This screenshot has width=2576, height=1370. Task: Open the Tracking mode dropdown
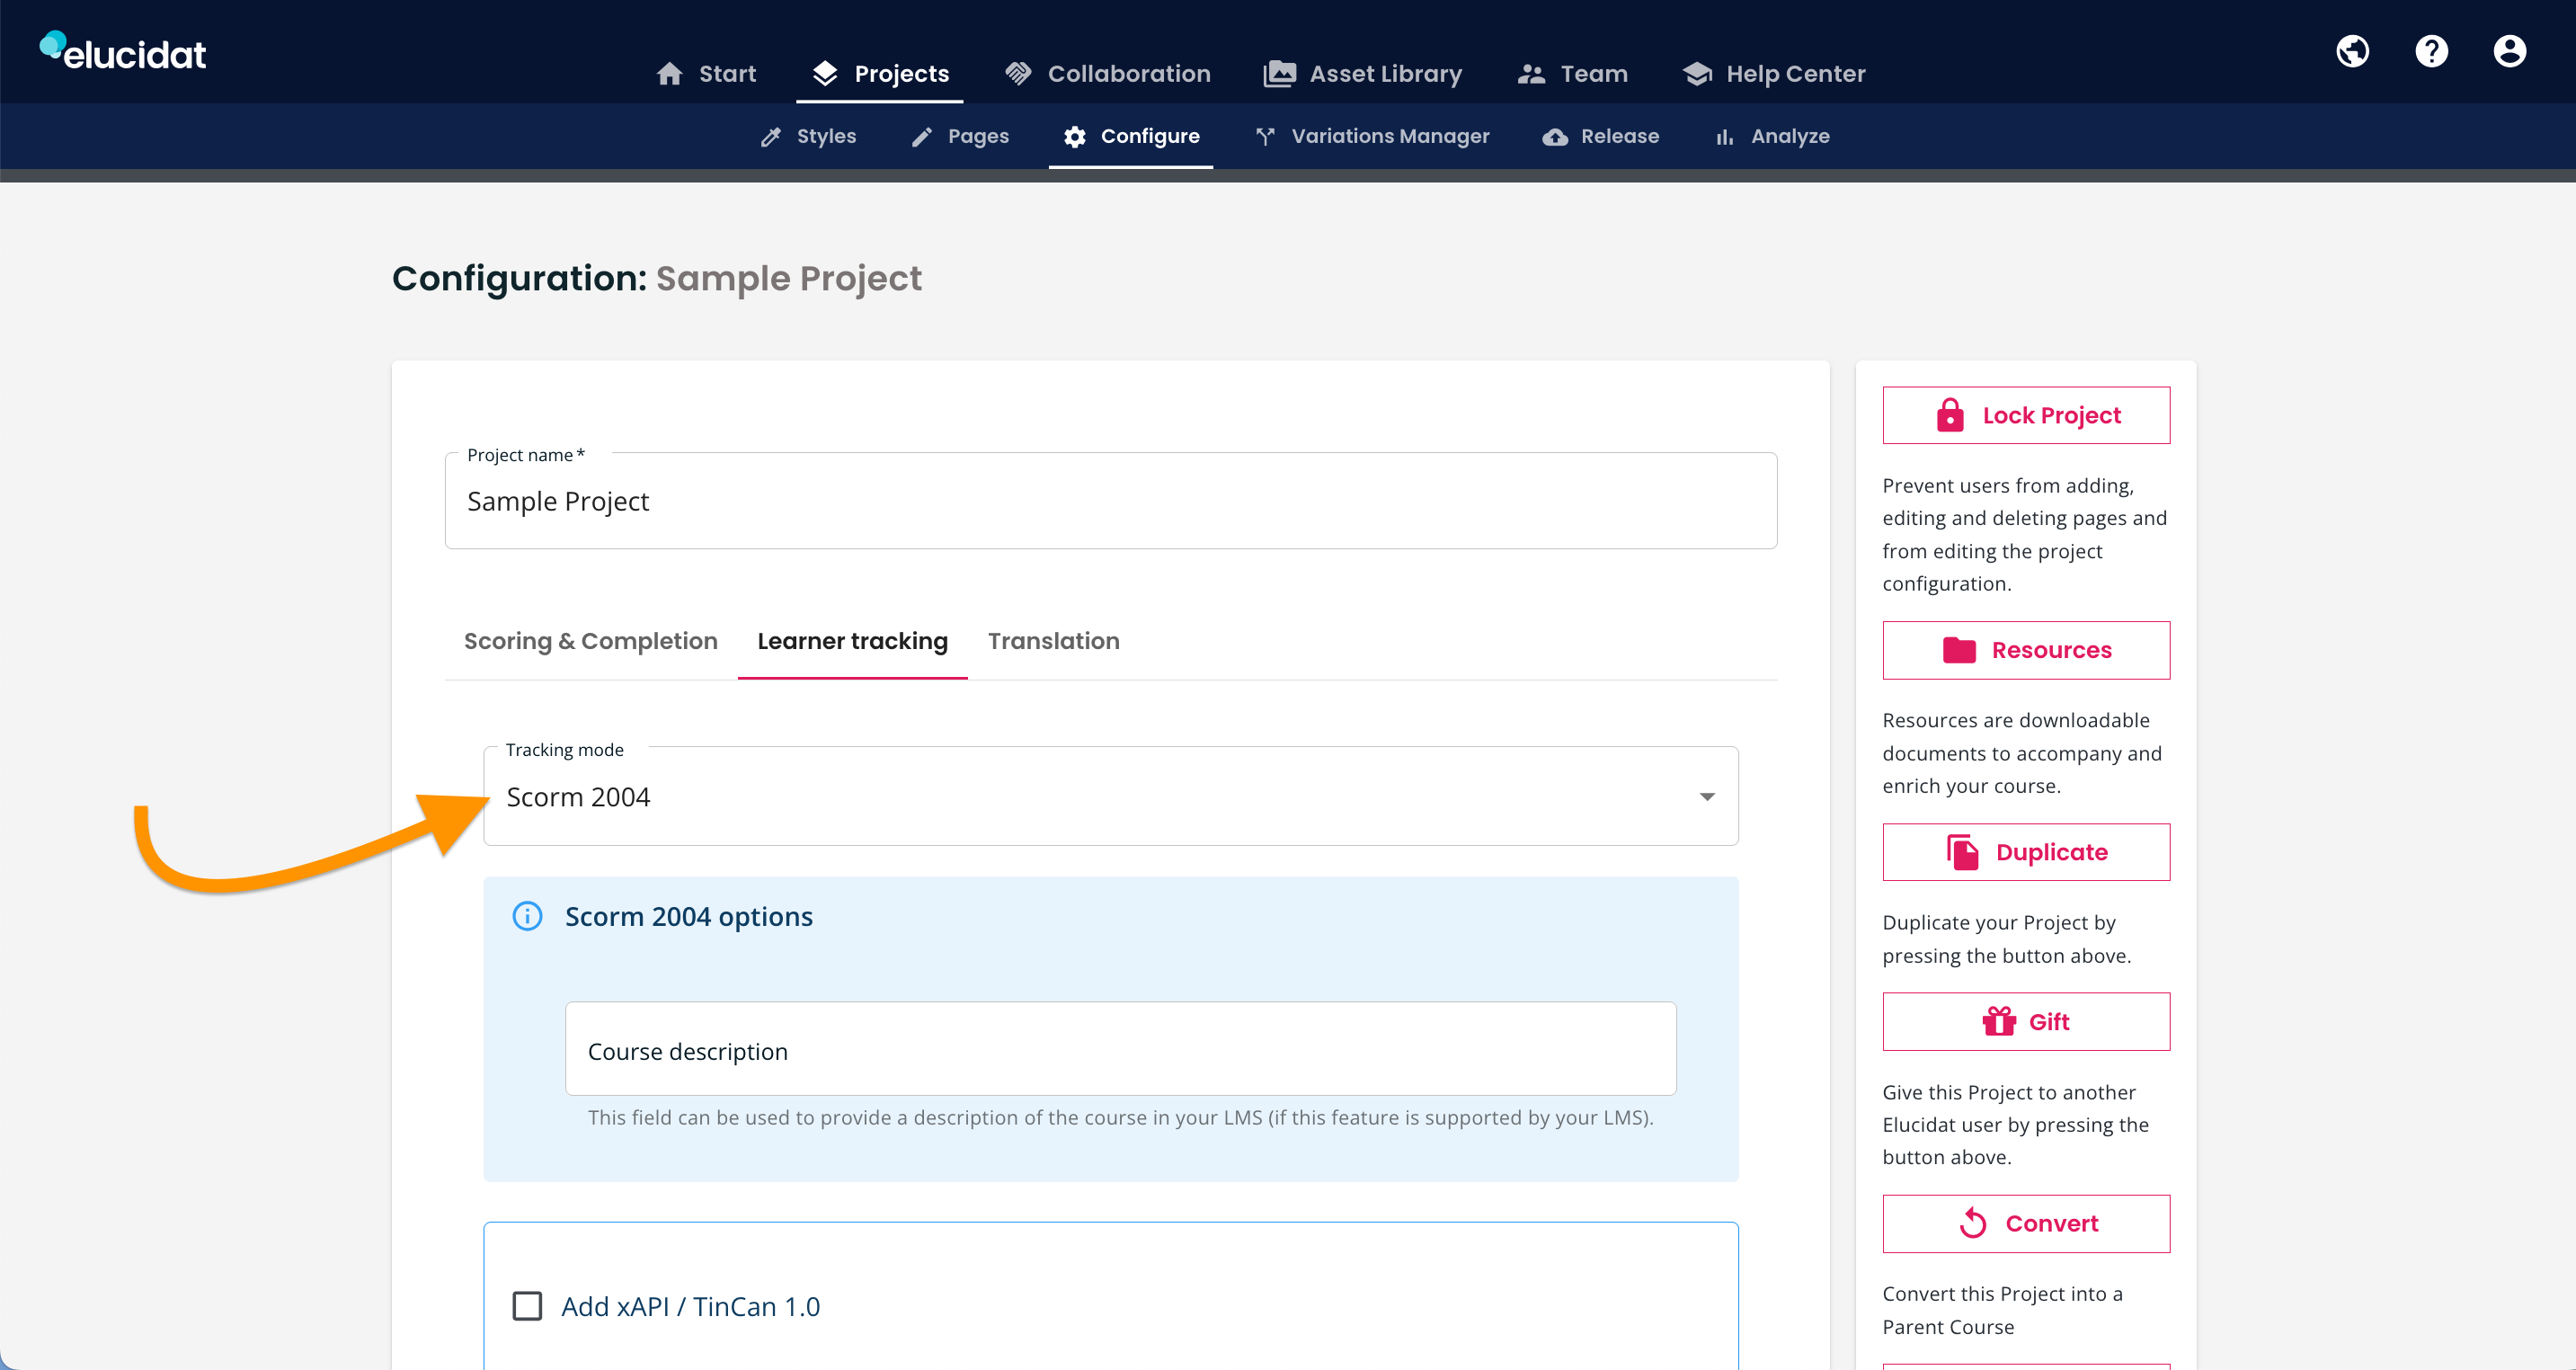(x=1110, y=796)
